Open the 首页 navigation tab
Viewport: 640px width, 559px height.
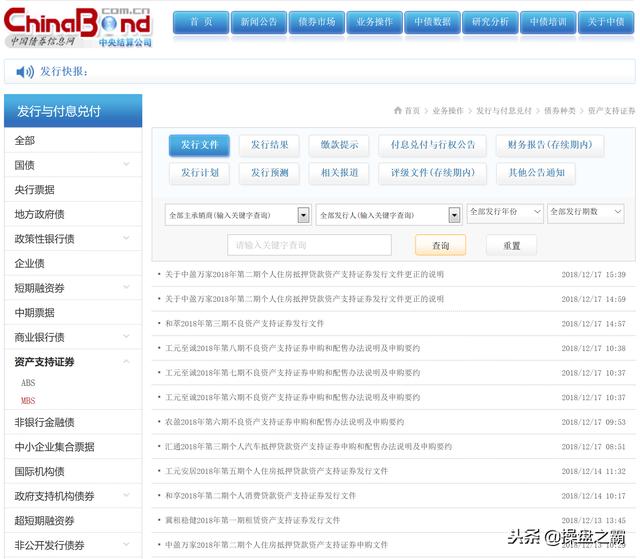coord(201,22)
